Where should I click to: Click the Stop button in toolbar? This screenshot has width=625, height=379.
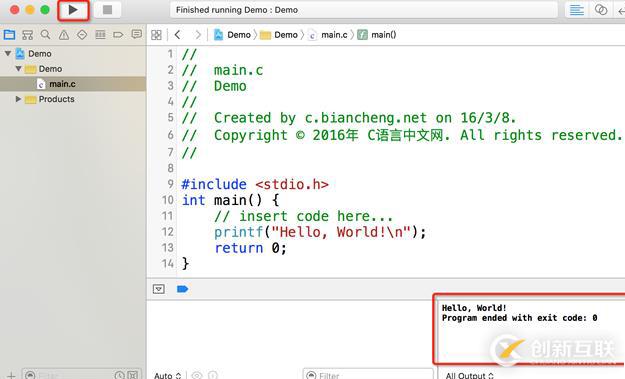(107, 10)
